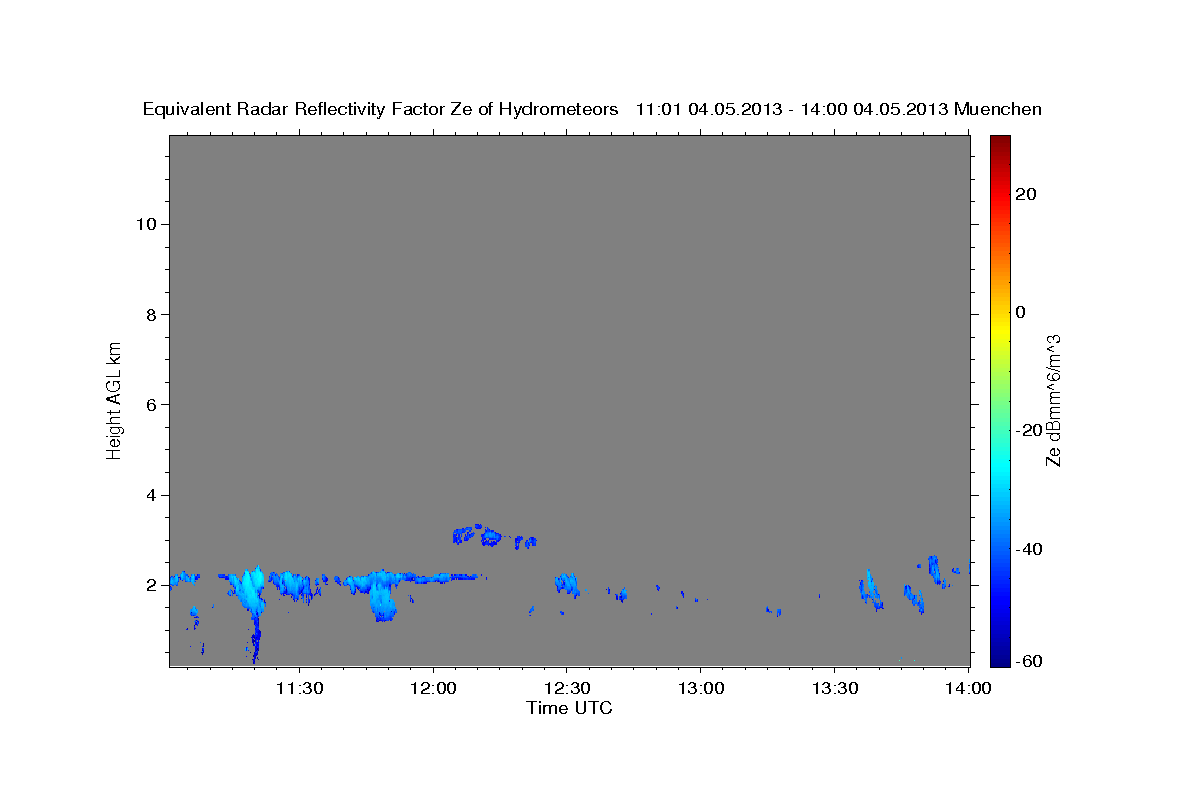Screen dimensions: 1200x800
Task: Click the "Time UTC" axis label
Action: pos(569,708)
